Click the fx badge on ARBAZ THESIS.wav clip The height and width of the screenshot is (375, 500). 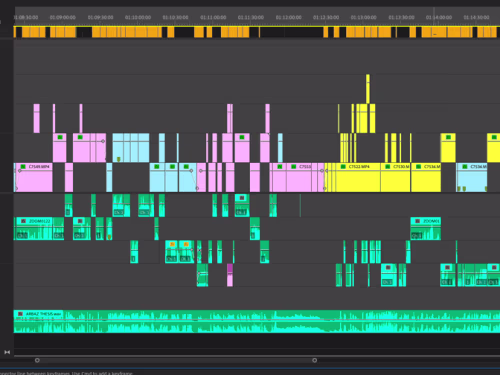pos(20,314)
